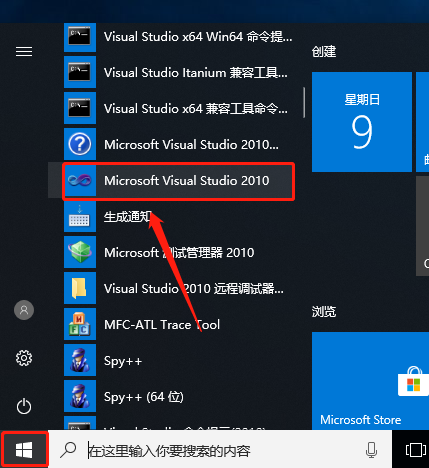Click the user account avatar icon
The image size is (429, 468).
point(24,310)
